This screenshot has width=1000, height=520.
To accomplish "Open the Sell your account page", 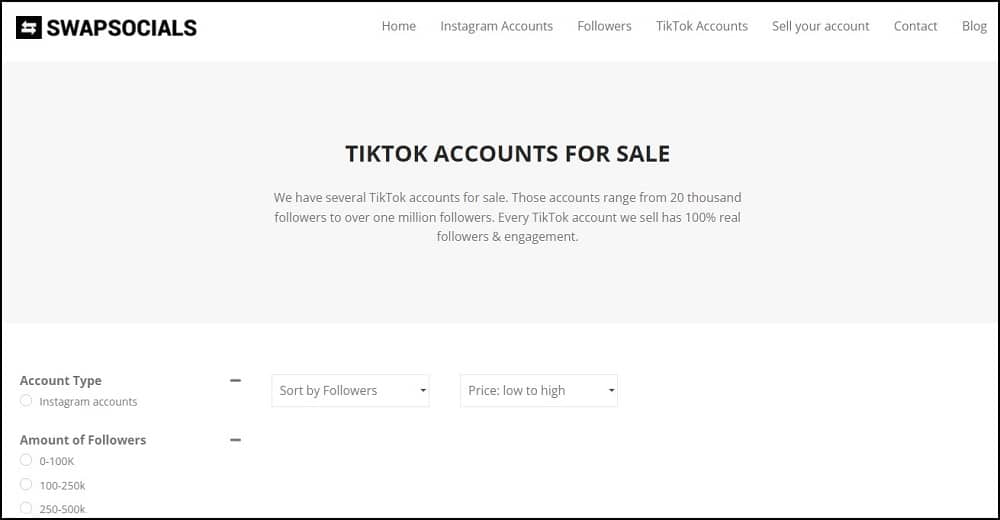I will tap(820, 26).
